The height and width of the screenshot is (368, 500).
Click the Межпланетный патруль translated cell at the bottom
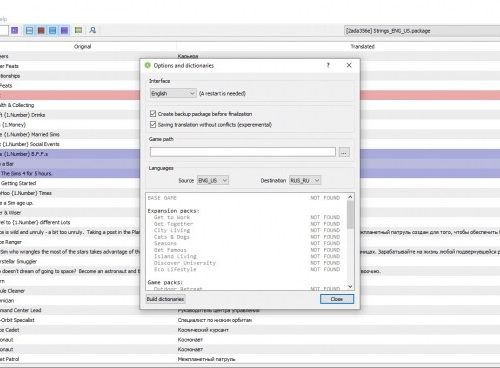[207, 359]
